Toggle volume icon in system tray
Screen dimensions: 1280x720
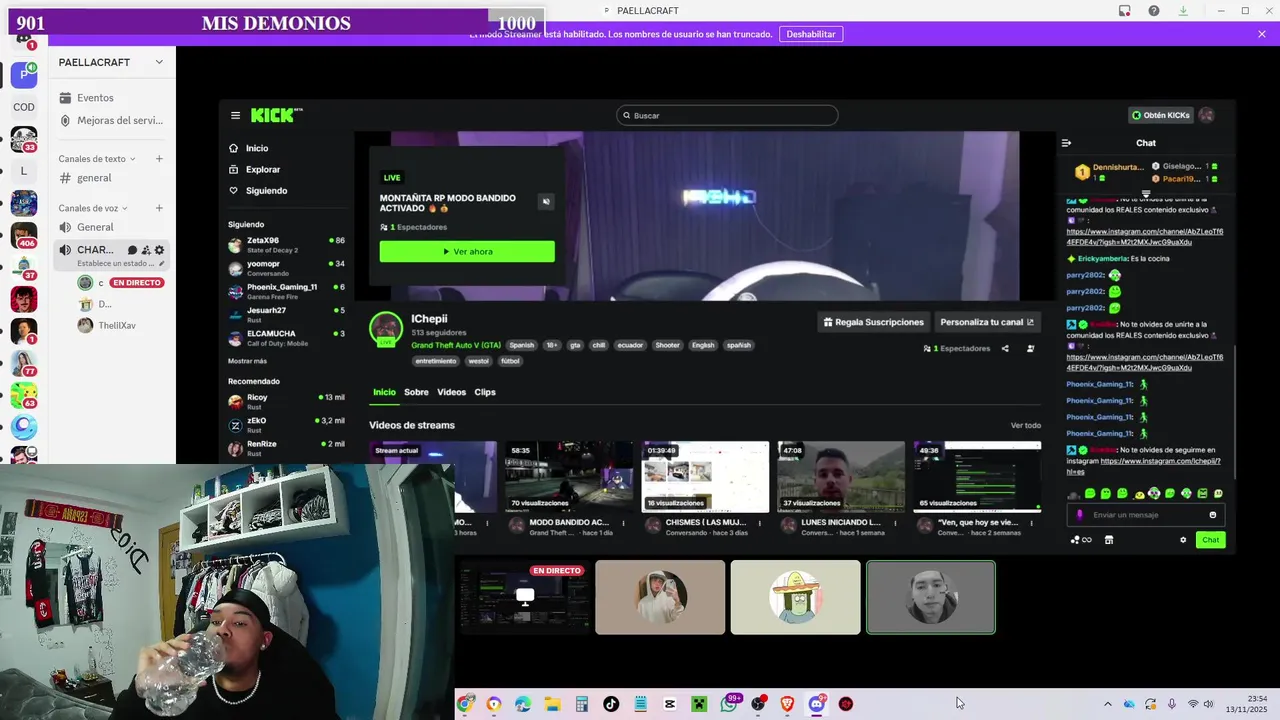tap(1209, 704)
